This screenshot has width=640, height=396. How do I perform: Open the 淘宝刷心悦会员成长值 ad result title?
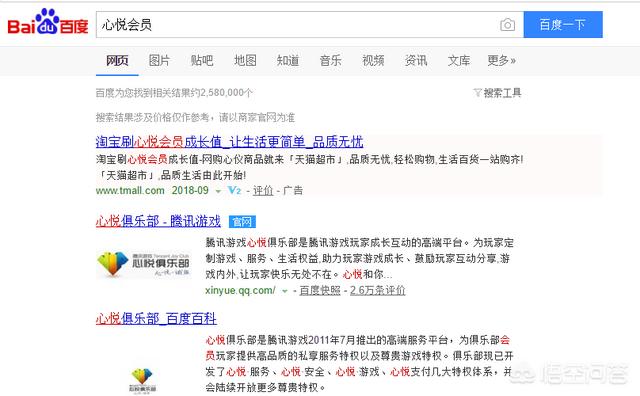[229, 142]
